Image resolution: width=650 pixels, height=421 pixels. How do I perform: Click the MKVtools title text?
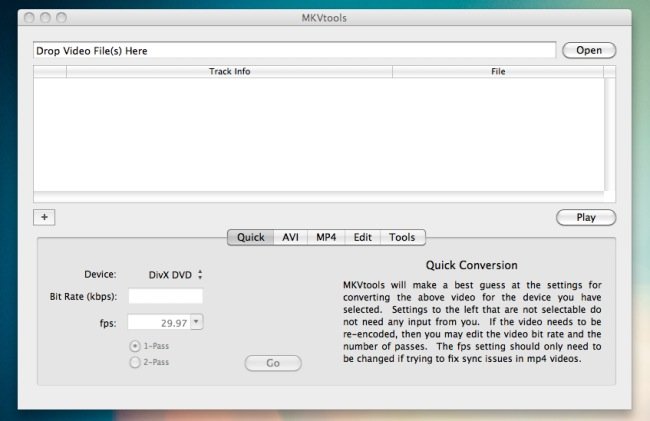pyautogui.click(x=324, y=18)
